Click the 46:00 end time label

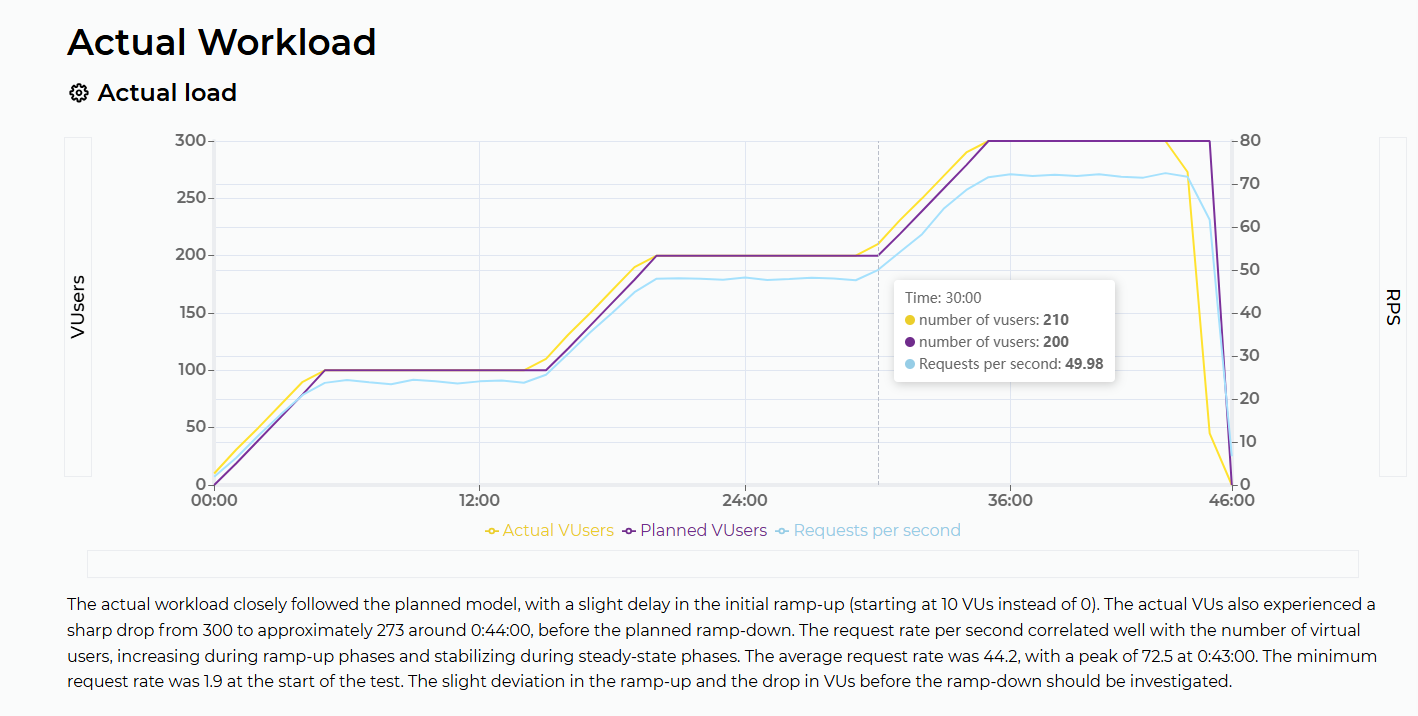[x=1231, y=500]
